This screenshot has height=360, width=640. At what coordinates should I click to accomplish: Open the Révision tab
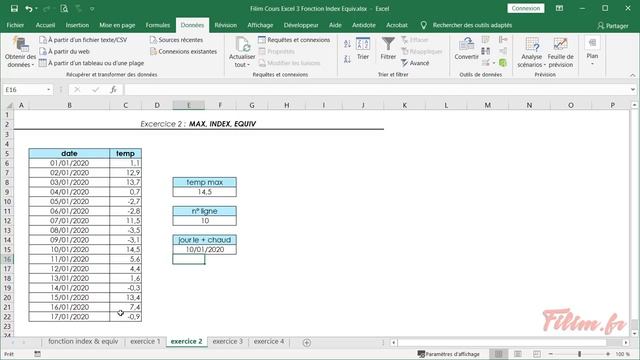(226, 25)
